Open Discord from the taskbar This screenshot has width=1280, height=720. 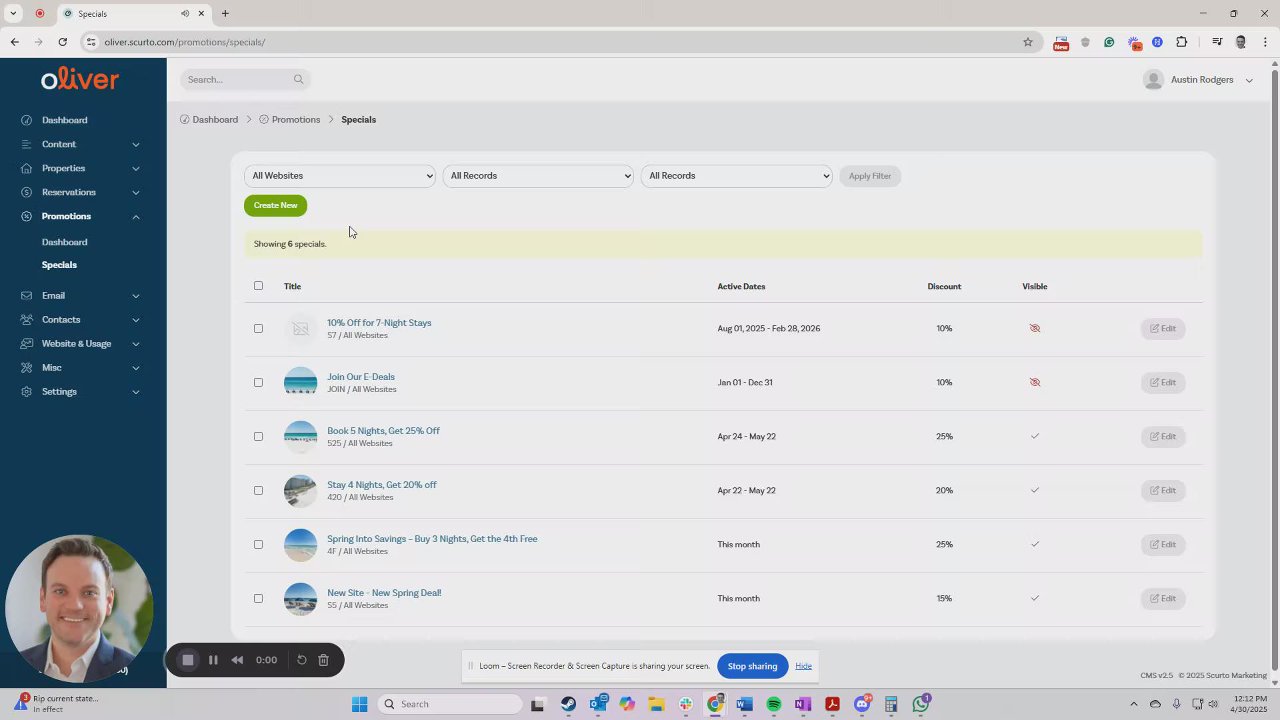tap(862, 704)
